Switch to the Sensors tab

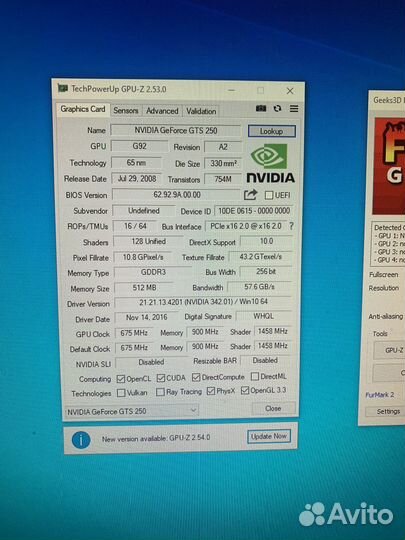coord(126,111)
